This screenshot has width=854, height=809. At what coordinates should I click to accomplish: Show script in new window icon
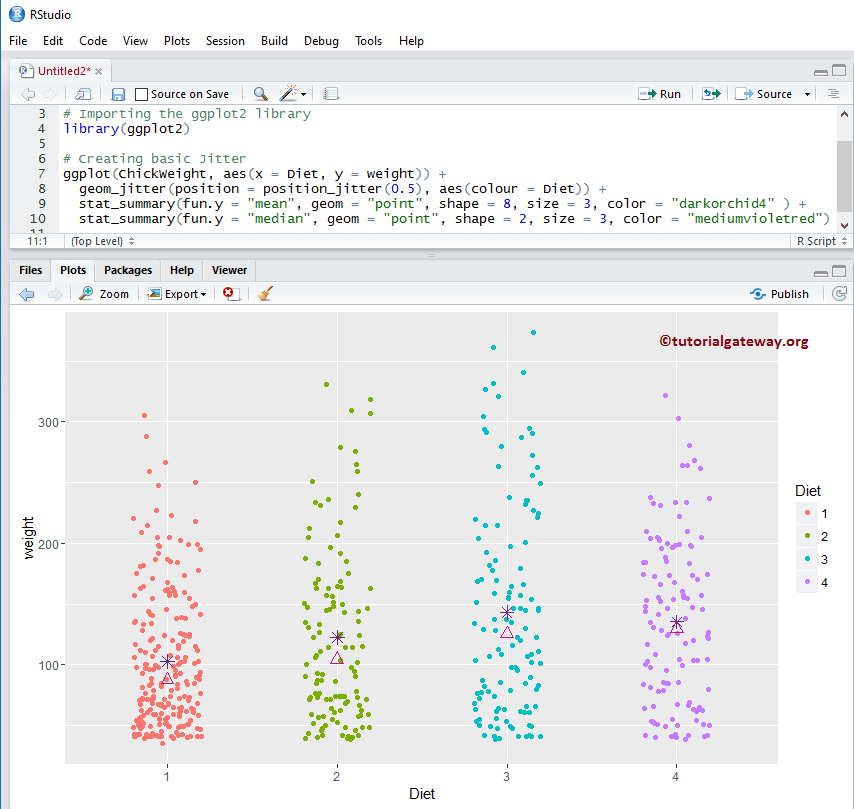pyautogui.click(x=83, y=94)
